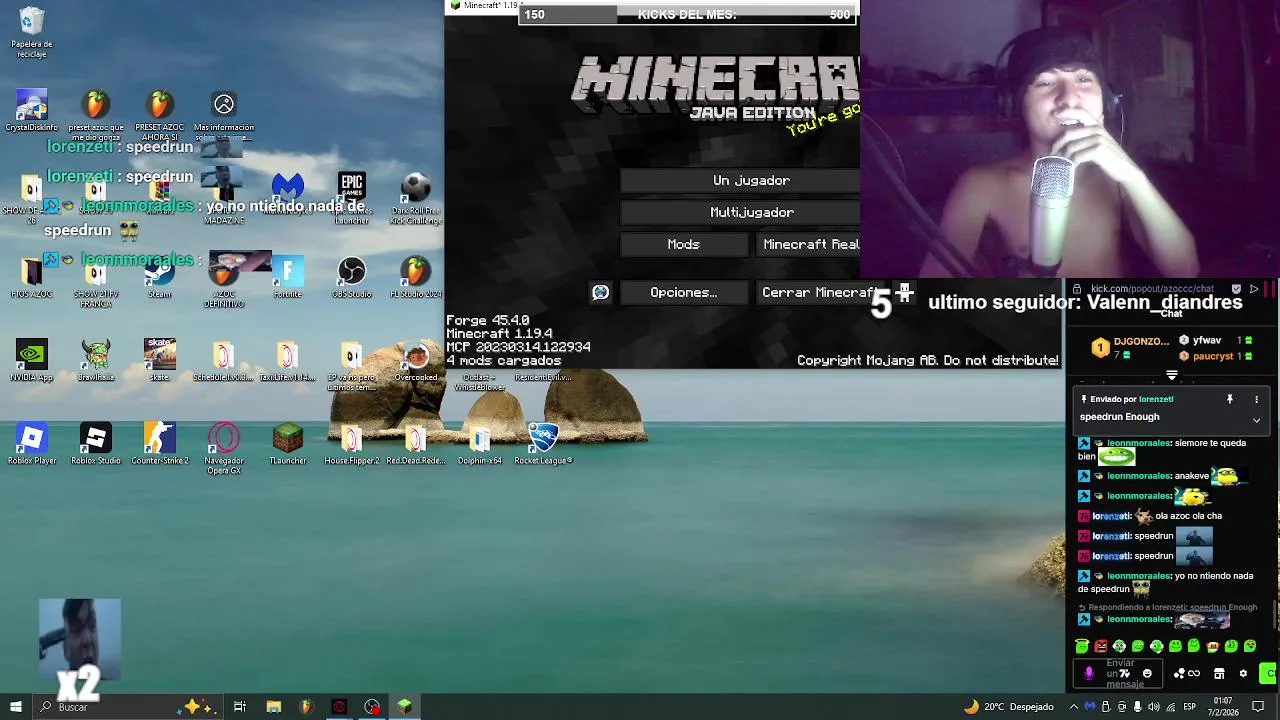Screen dimensions: 1280x720
Task: Select the Dolphin-x64 desktop icon
Action: coord(480,444)
